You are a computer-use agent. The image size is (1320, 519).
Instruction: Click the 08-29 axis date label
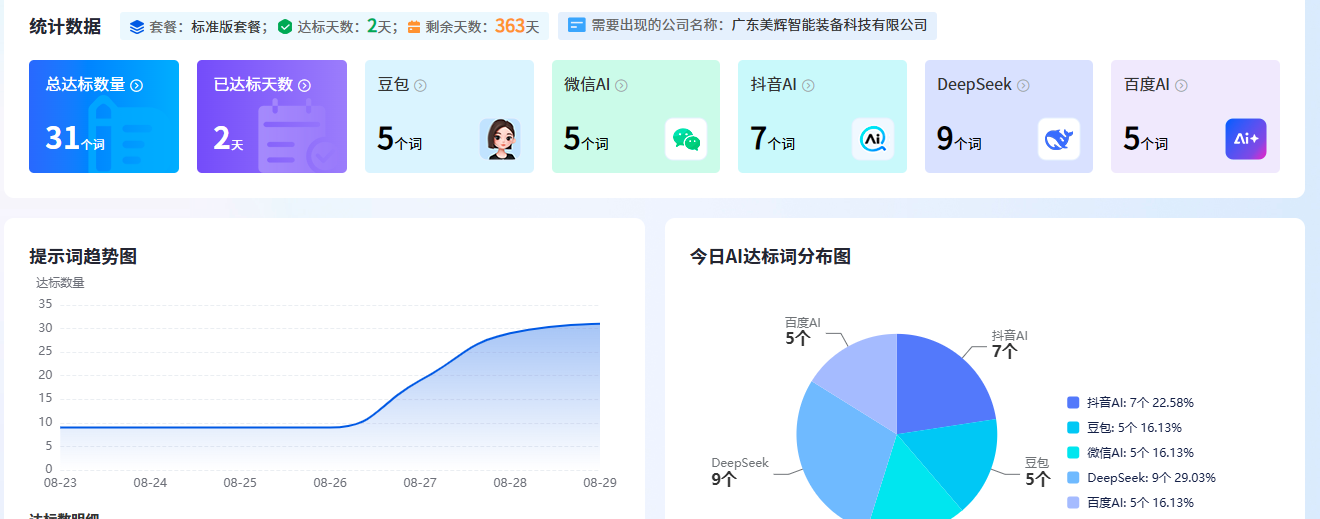[x=600, y=483]
